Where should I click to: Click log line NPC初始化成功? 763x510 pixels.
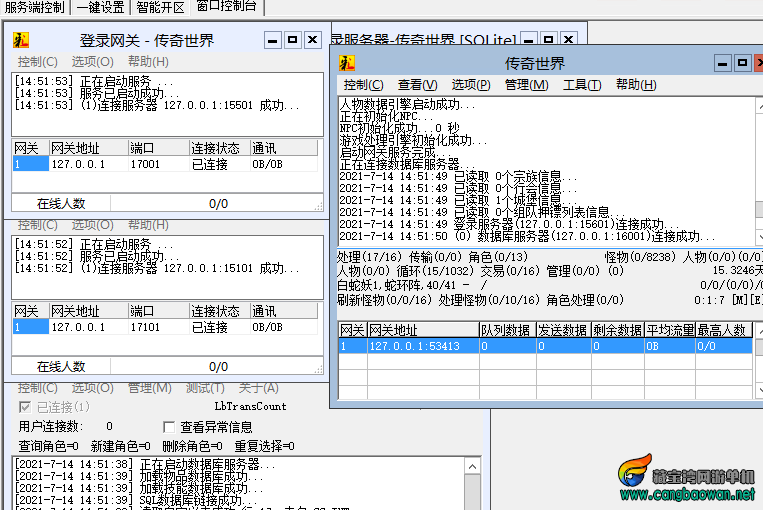click(399, 128)
